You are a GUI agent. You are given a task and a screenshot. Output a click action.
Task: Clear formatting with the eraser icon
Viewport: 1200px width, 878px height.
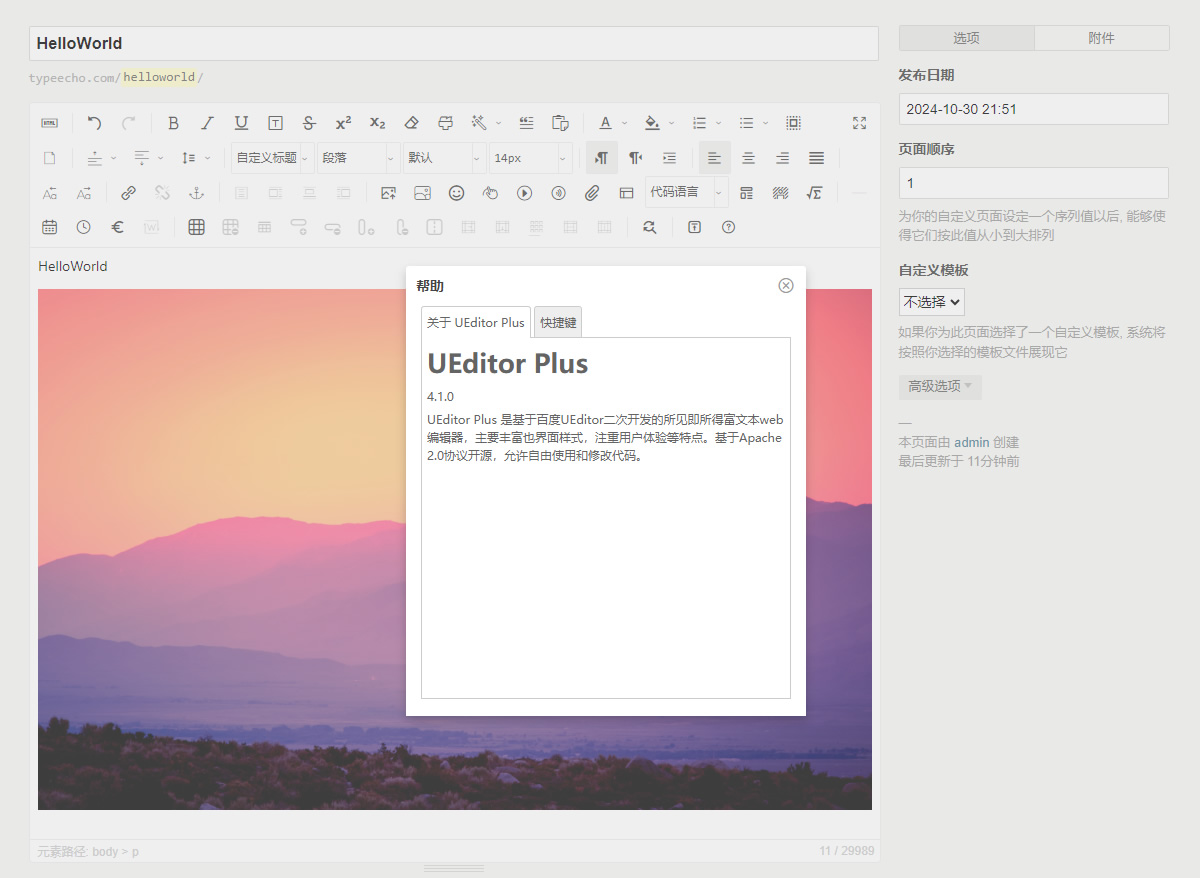pyautogui.click(x=411, y=123)
